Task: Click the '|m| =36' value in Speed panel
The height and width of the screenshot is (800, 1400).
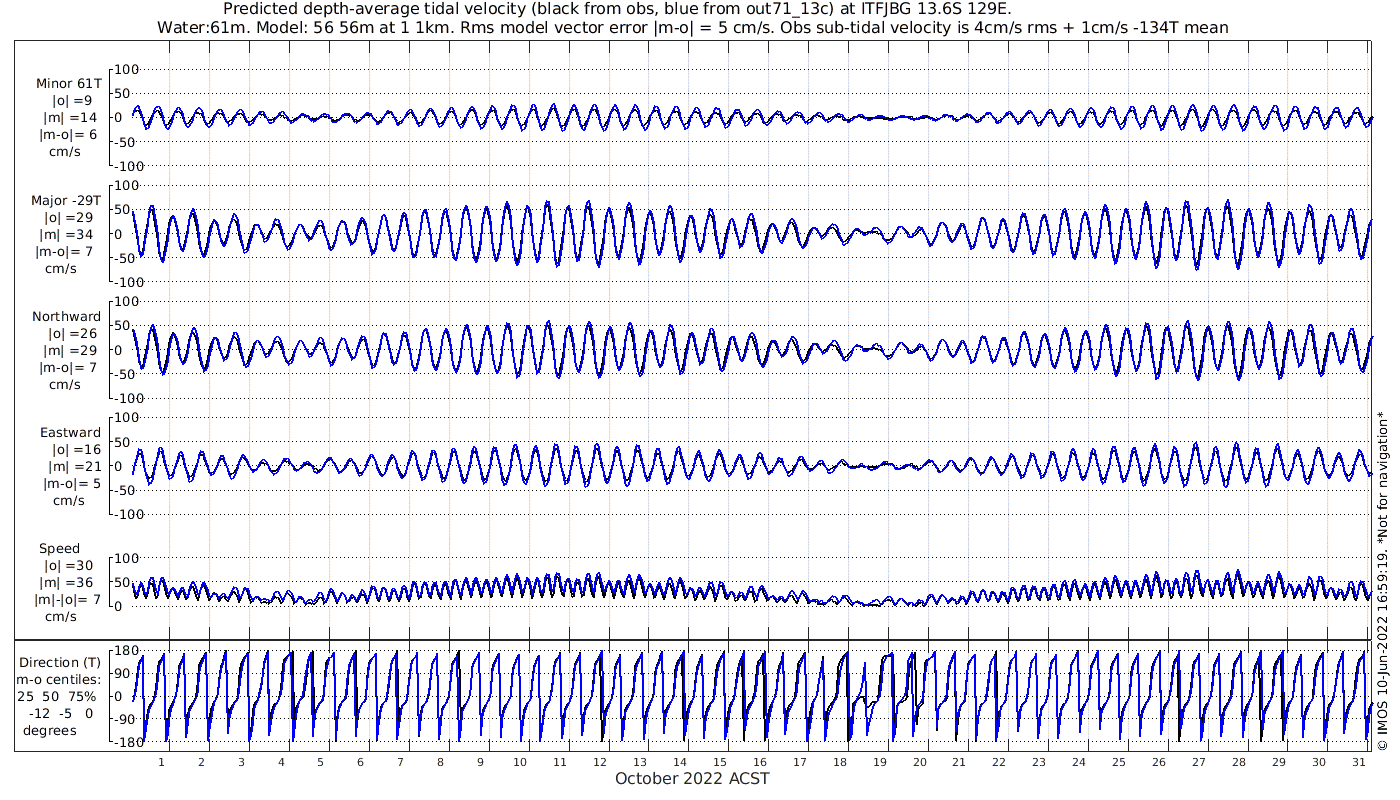Action: tap(66, 582)
